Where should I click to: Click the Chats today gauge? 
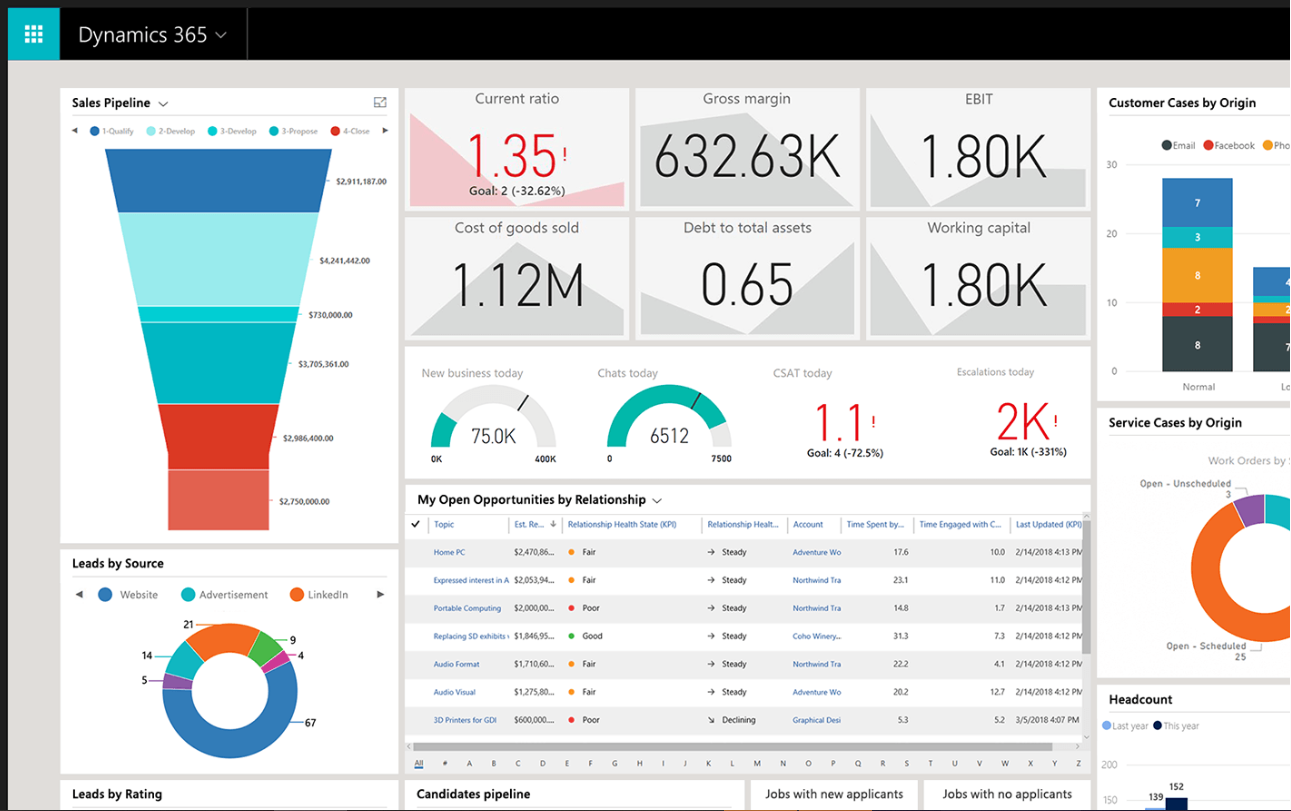pos(669,419)
